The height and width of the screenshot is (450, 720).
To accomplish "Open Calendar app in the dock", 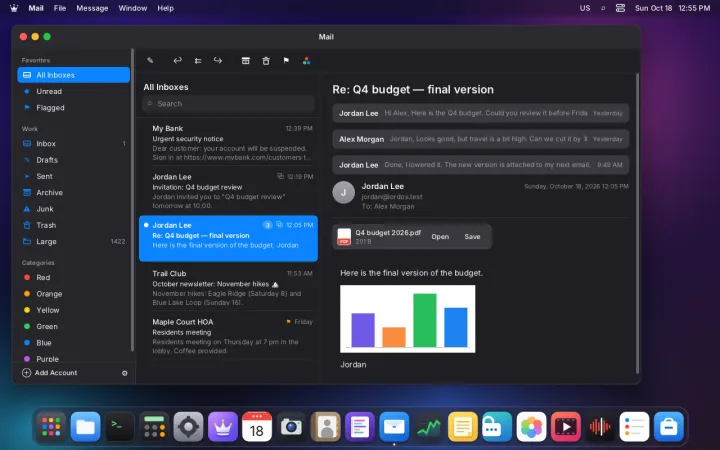I will tap(257, 427).
